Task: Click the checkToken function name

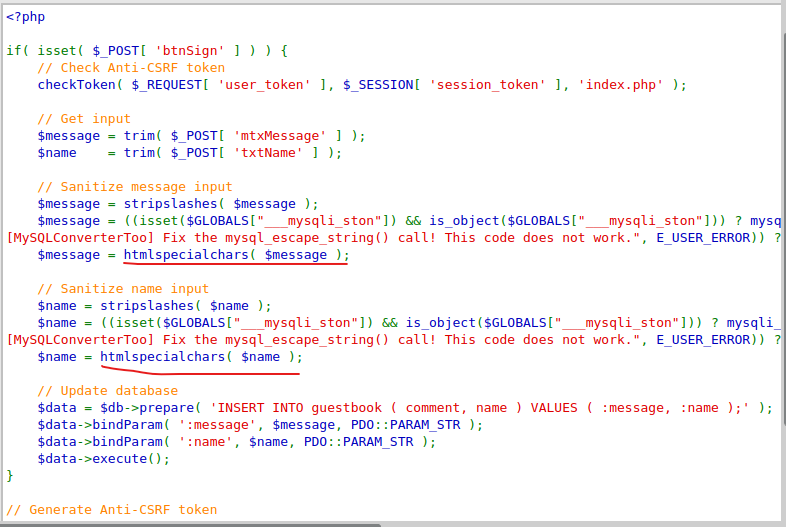Action: [77, 85]
